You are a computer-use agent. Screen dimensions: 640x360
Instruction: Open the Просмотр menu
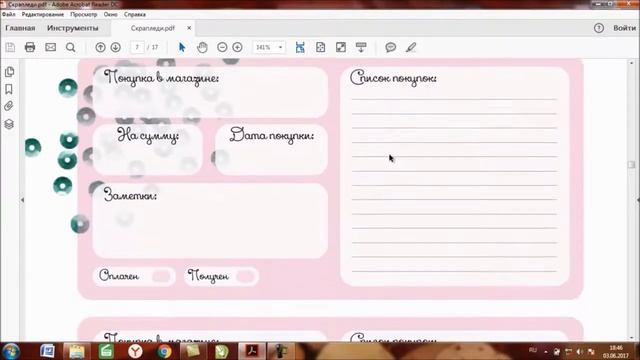84,14
